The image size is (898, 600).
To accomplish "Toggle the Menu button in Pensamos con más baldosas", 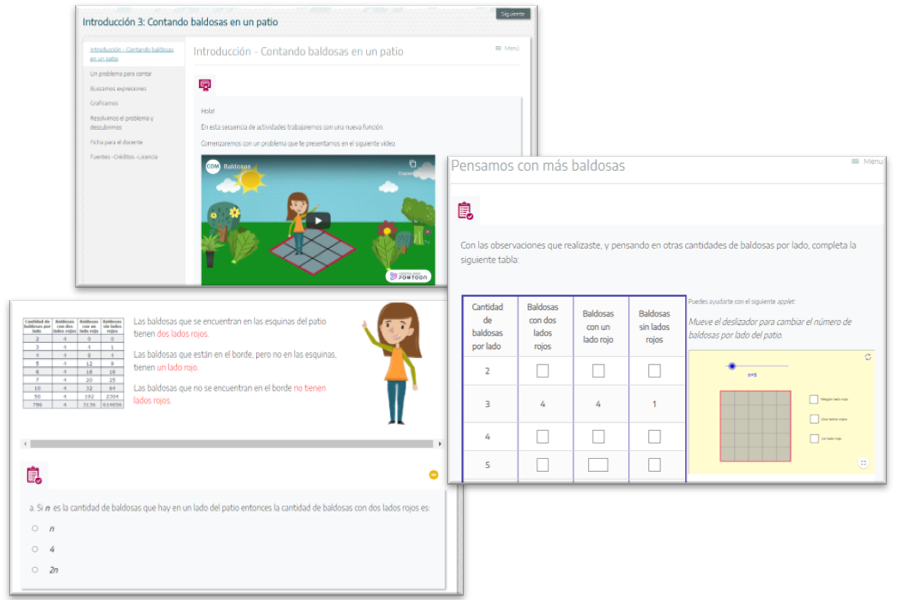I will coord(867,161).
